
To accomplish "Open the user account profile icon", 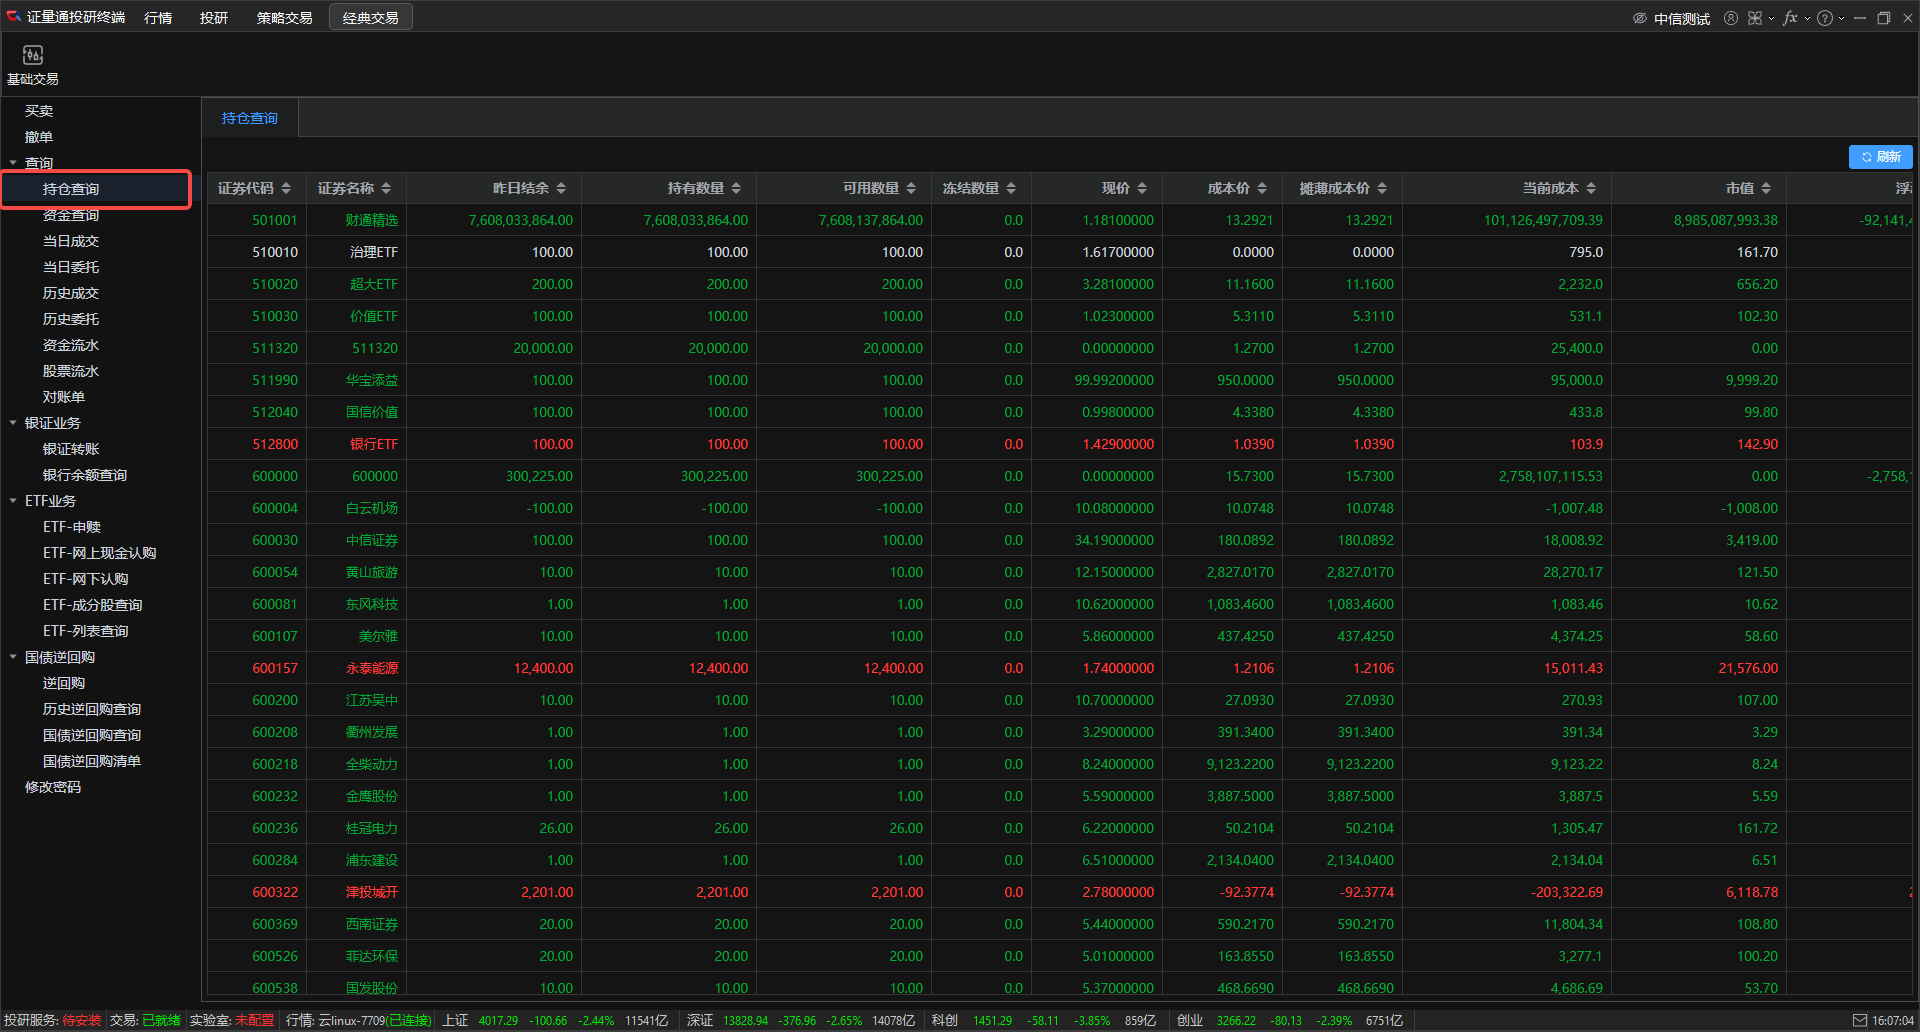I will 1730,18.
